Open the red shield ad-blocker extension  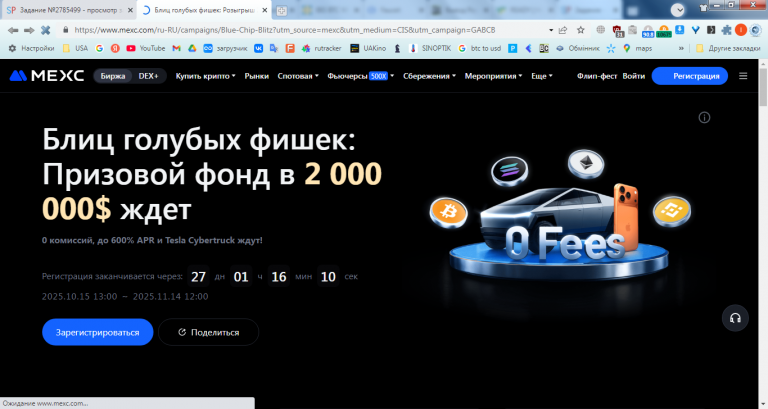[618, 31]
